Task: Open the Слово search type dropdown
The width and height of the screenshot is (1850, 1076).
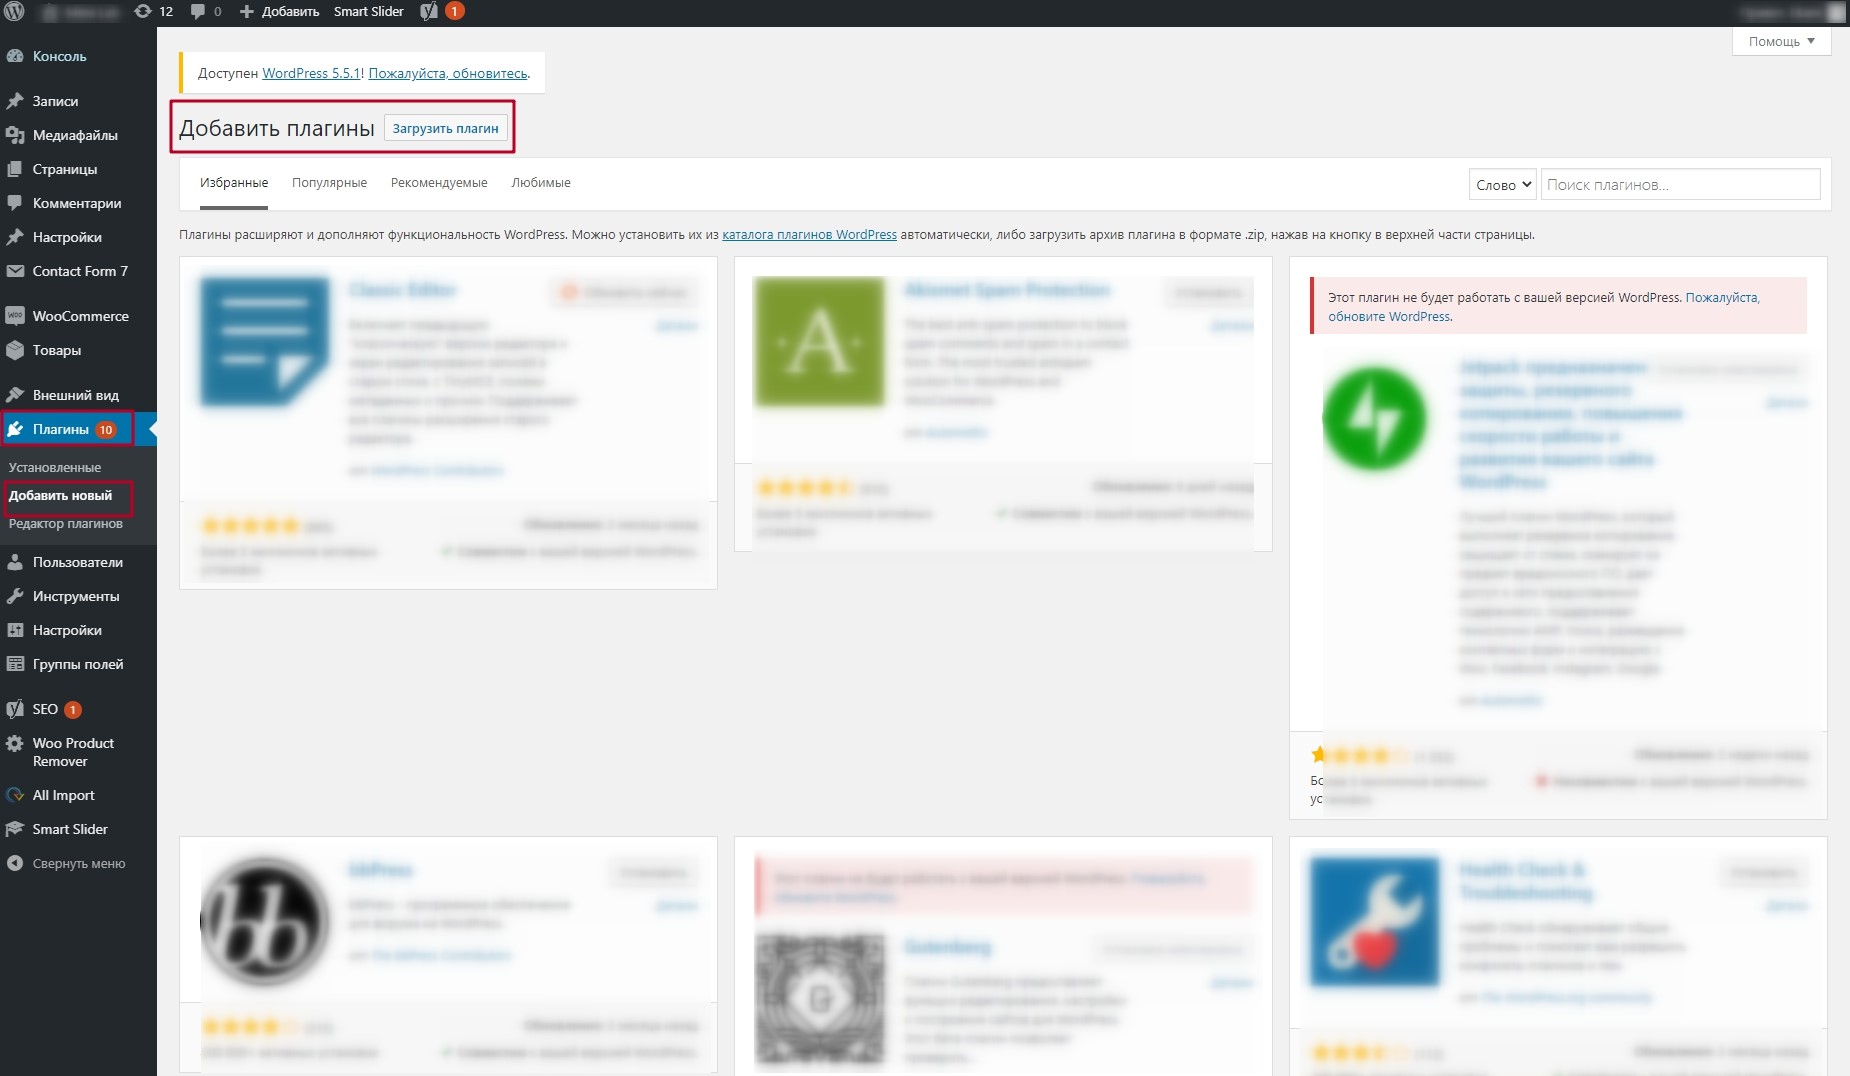Action: [1502, 184]
